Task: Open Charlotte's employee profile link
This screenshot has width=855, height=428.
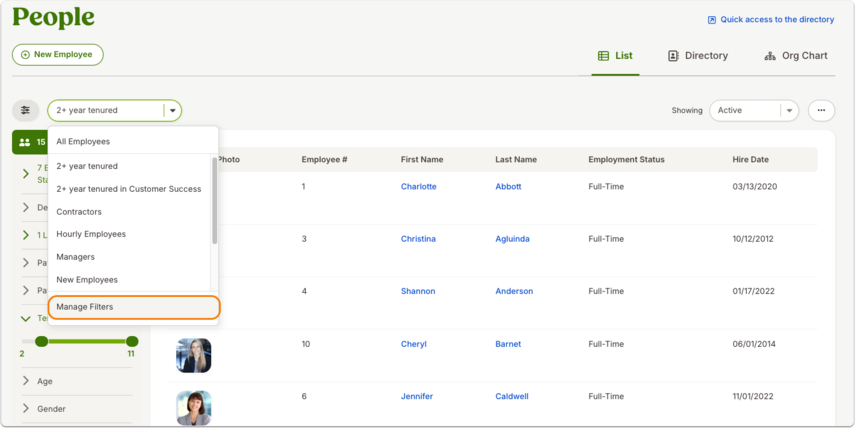Action: (418, 186)
